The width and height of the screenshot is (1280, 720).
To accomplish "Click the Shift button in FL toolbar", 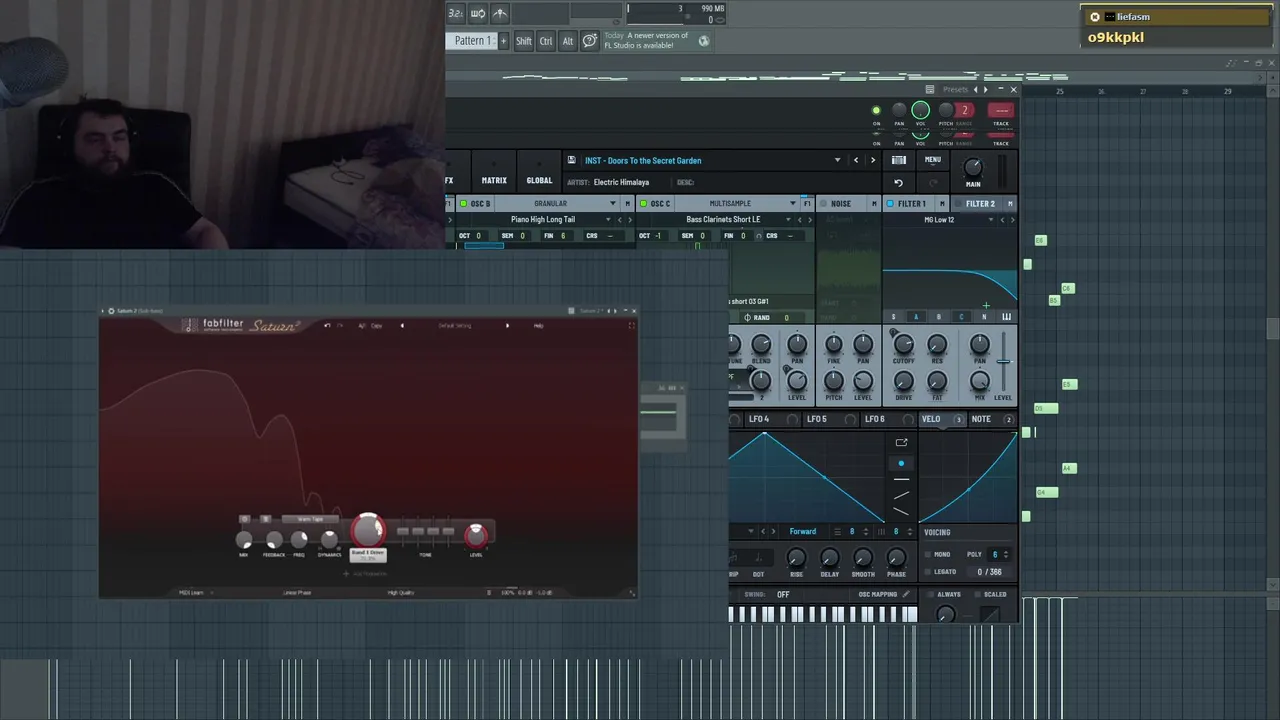I will [524, 41].
